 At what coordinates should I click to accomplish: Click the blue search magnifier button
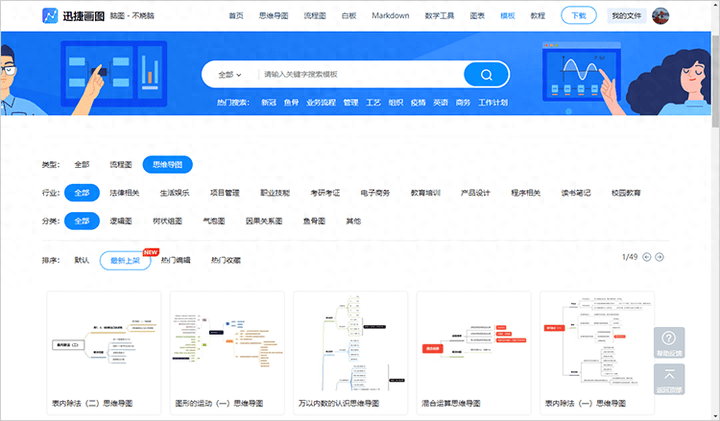click(487, 74)
